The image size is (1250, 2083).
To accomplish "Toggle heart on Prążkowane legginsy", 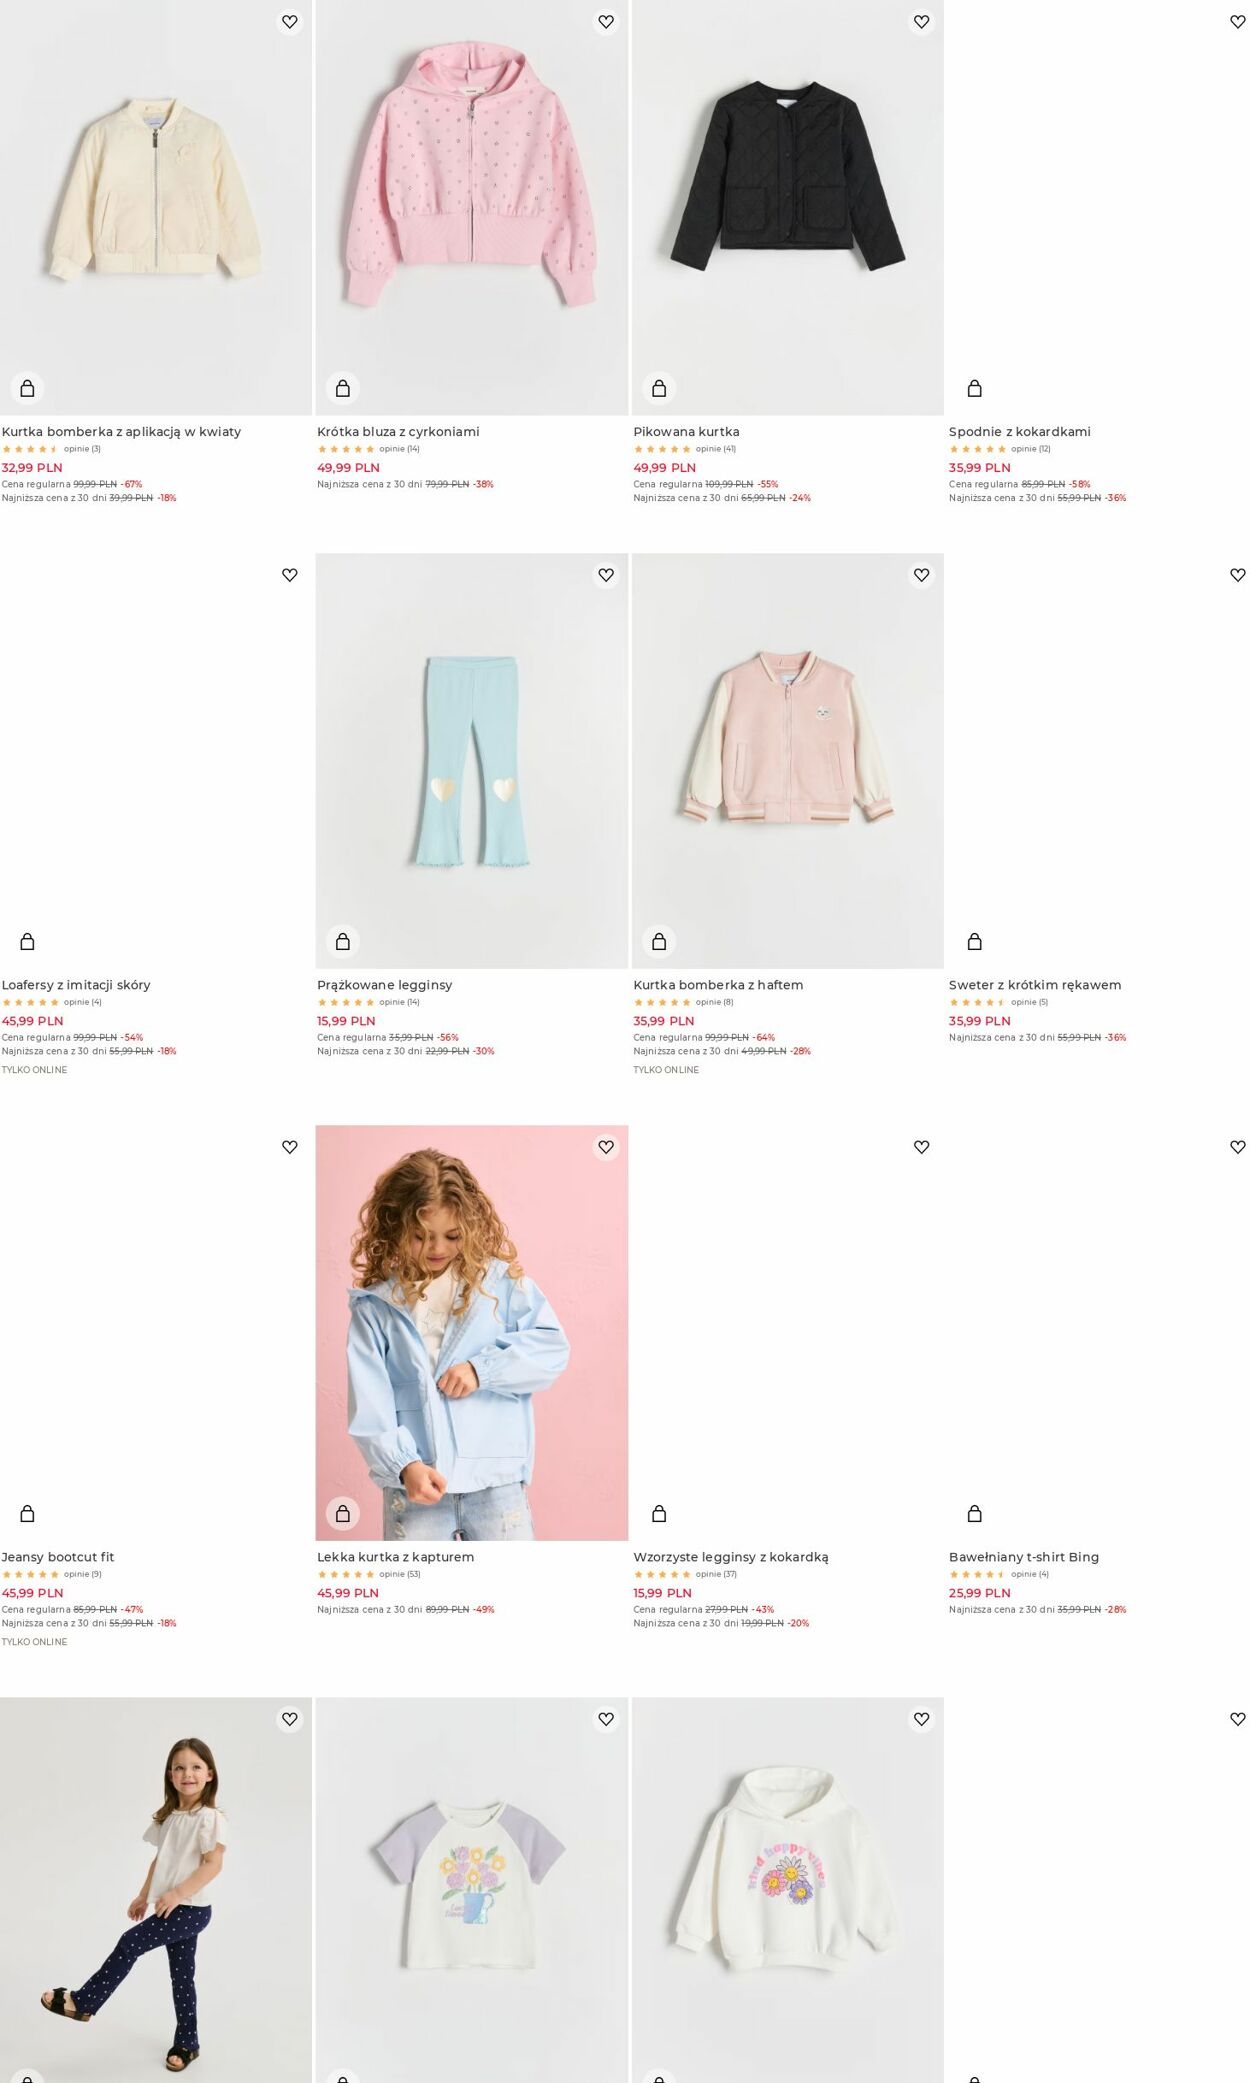I will (x=605, y=575).
